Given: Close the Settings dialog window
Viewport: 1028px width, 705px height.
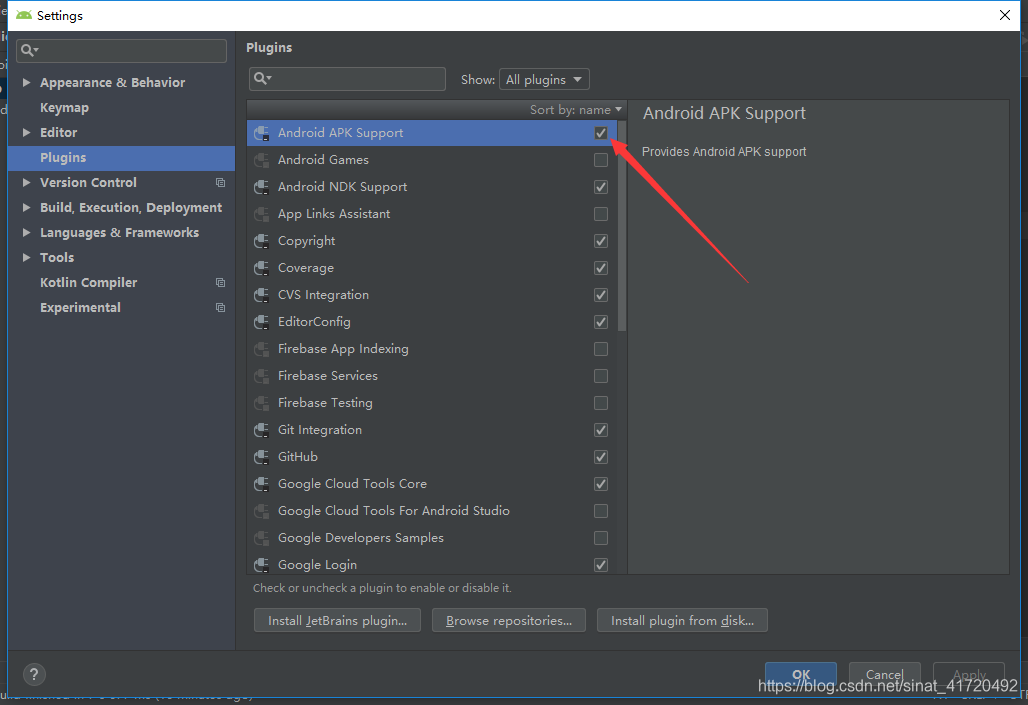Looking at the screenshot, I should (x=1004, y=15).
